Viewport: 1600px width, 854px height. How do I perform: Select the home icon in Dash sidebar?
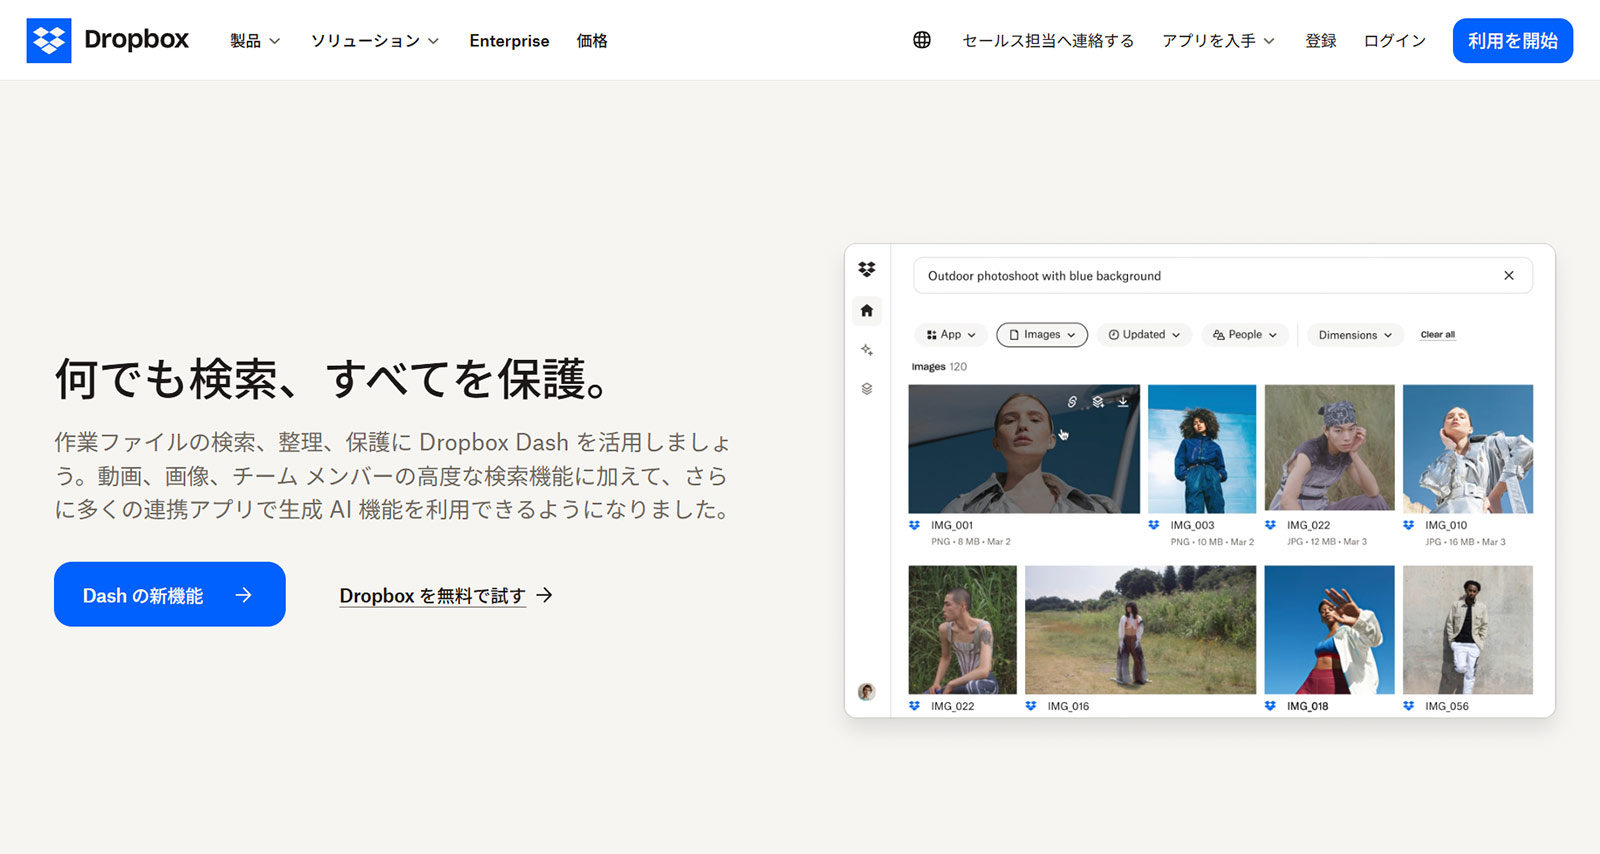pos(867,310)
